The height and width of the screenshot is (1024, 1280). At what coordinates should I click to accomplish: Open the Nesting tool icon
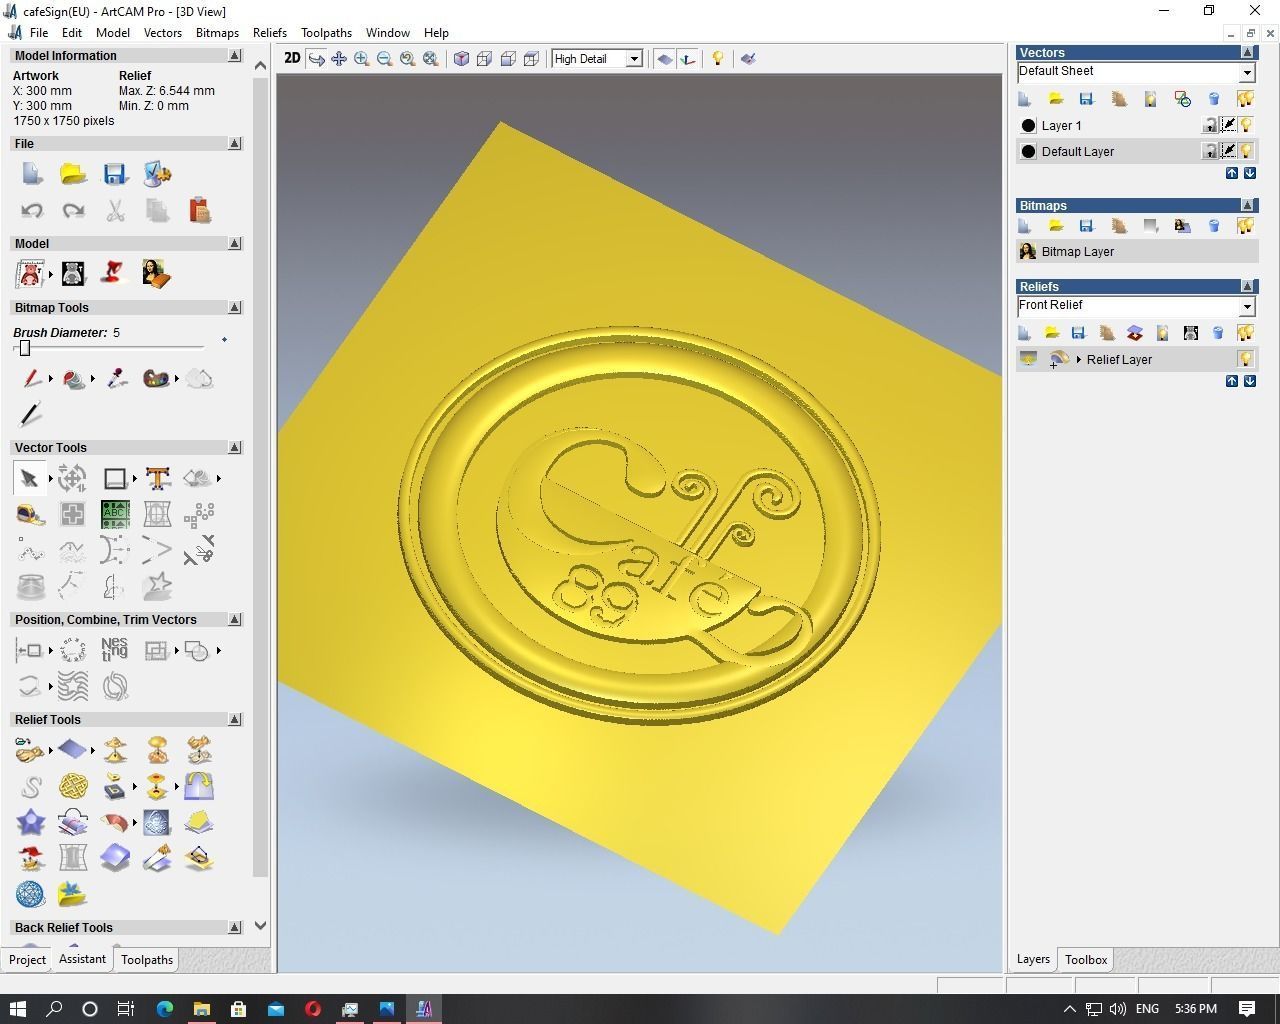[115, 650]
